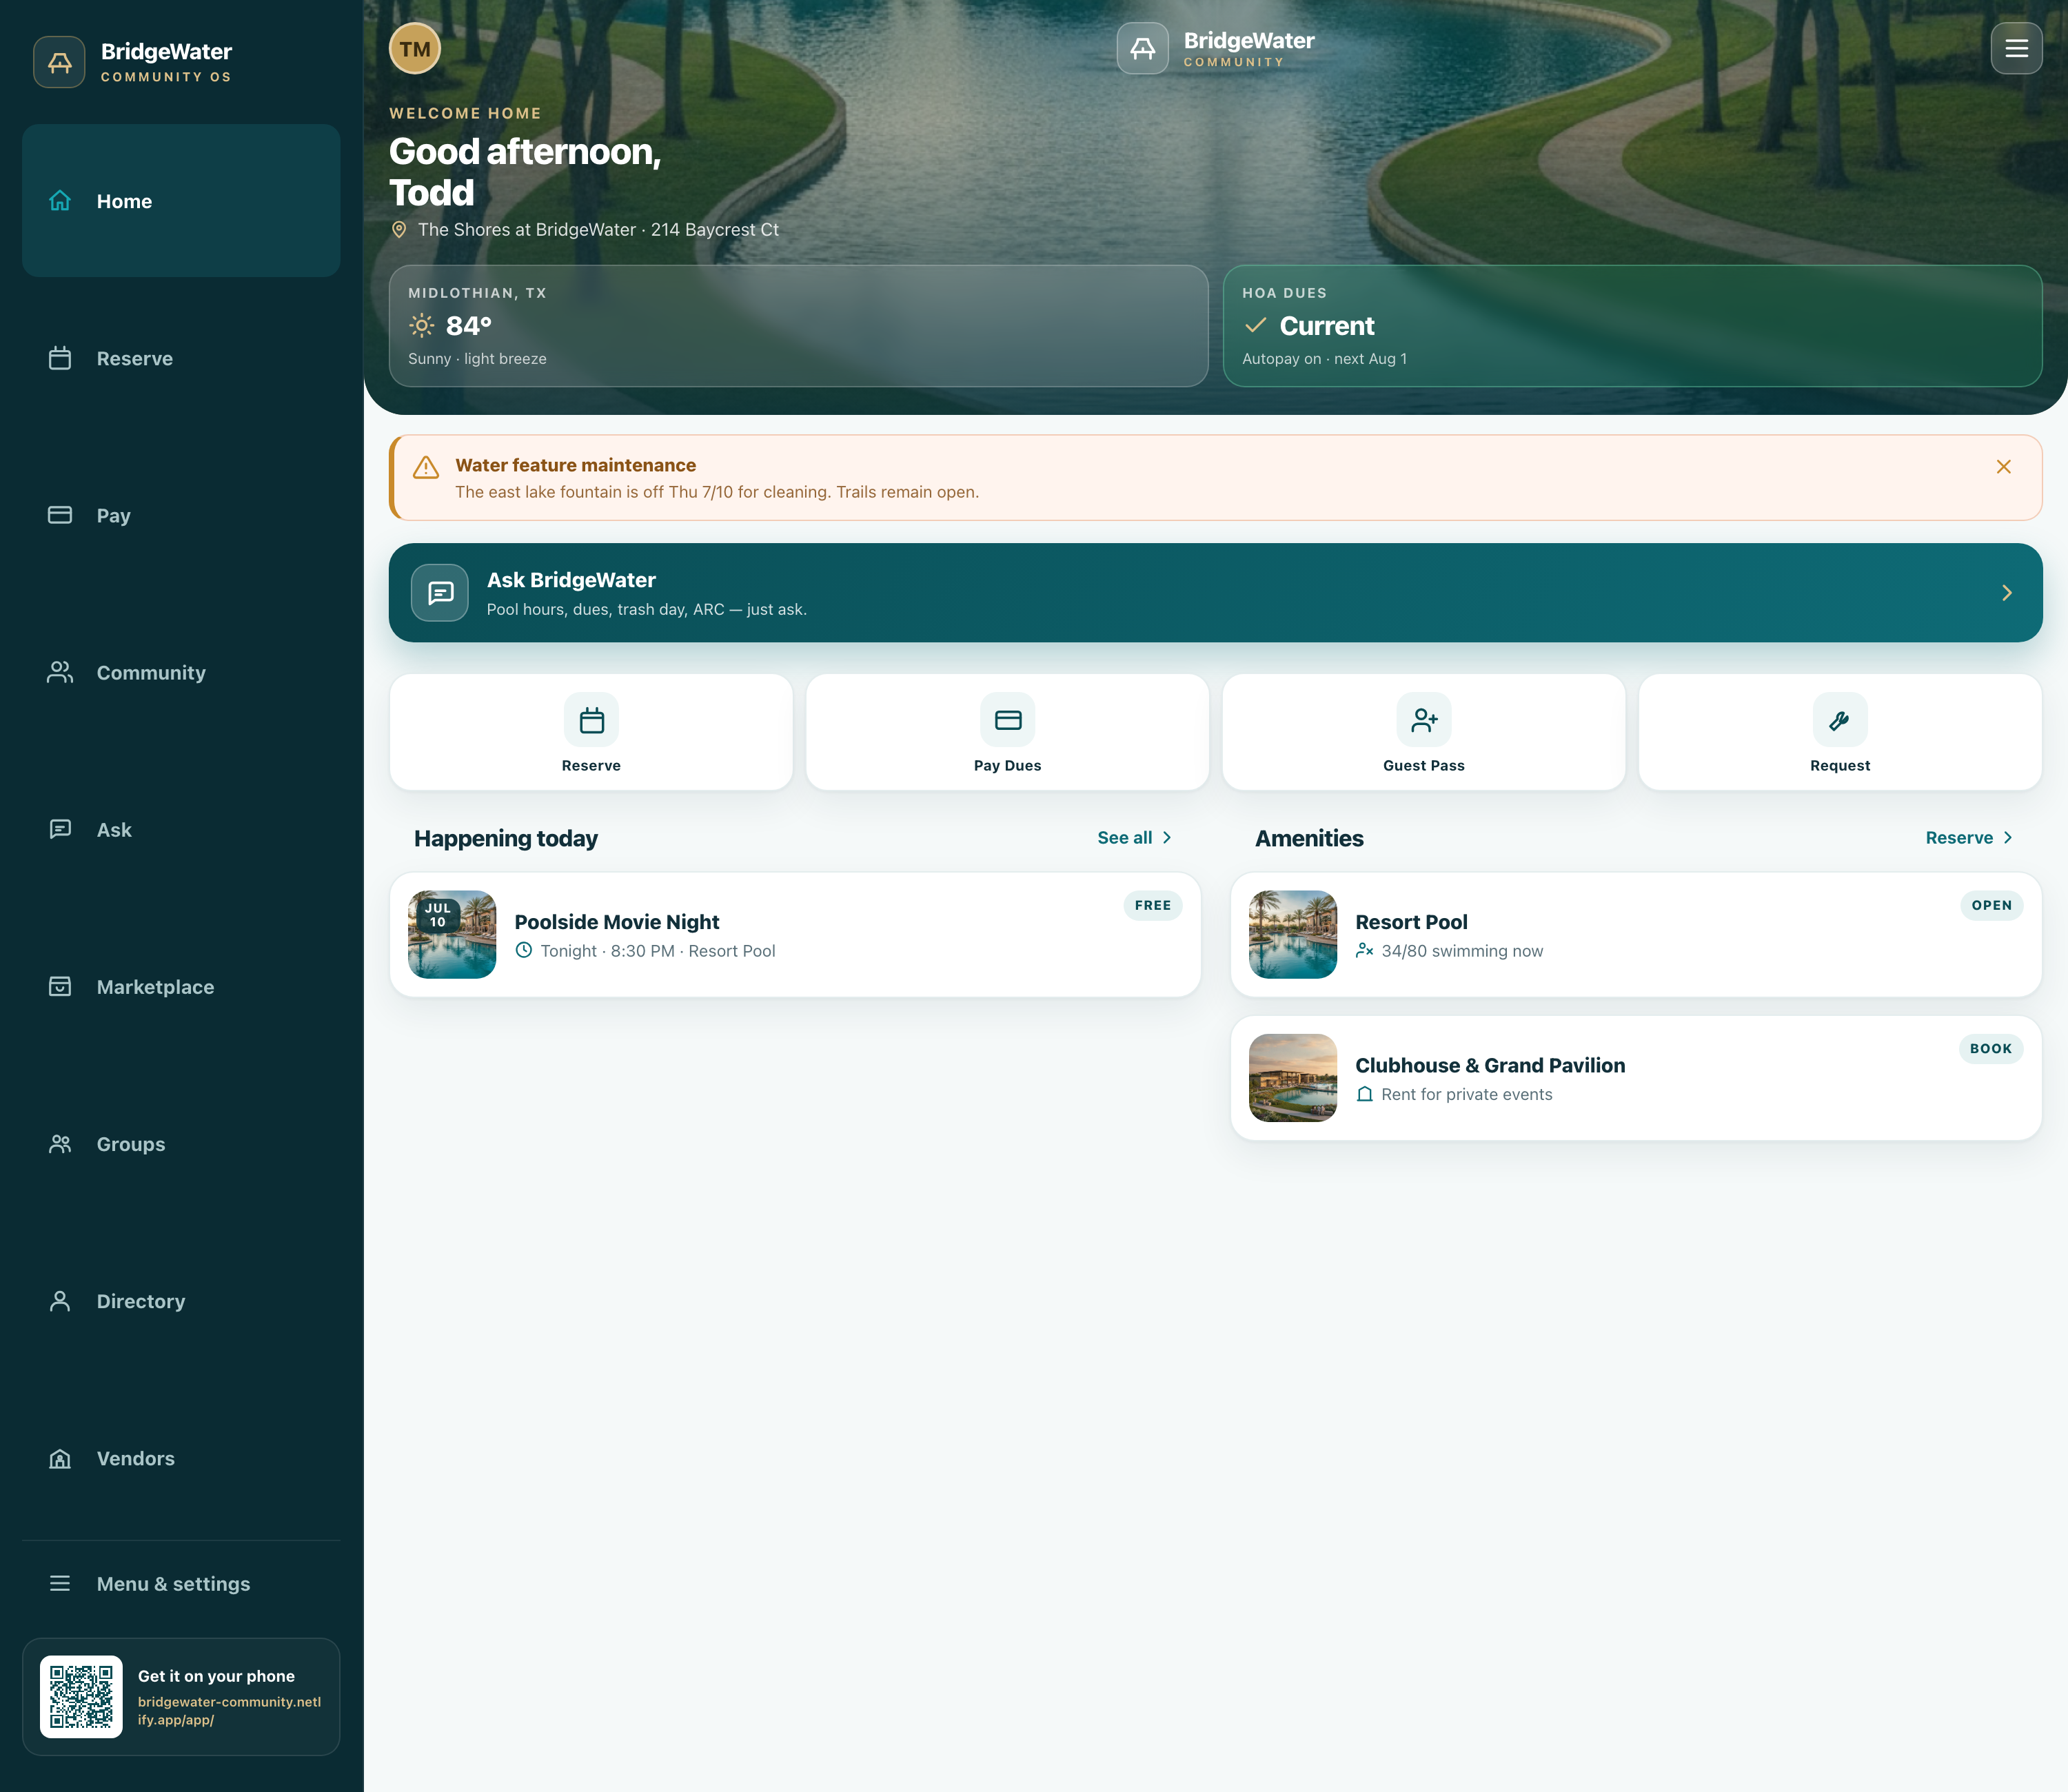Click the Request wrench icon

(x=1840, y=720)
